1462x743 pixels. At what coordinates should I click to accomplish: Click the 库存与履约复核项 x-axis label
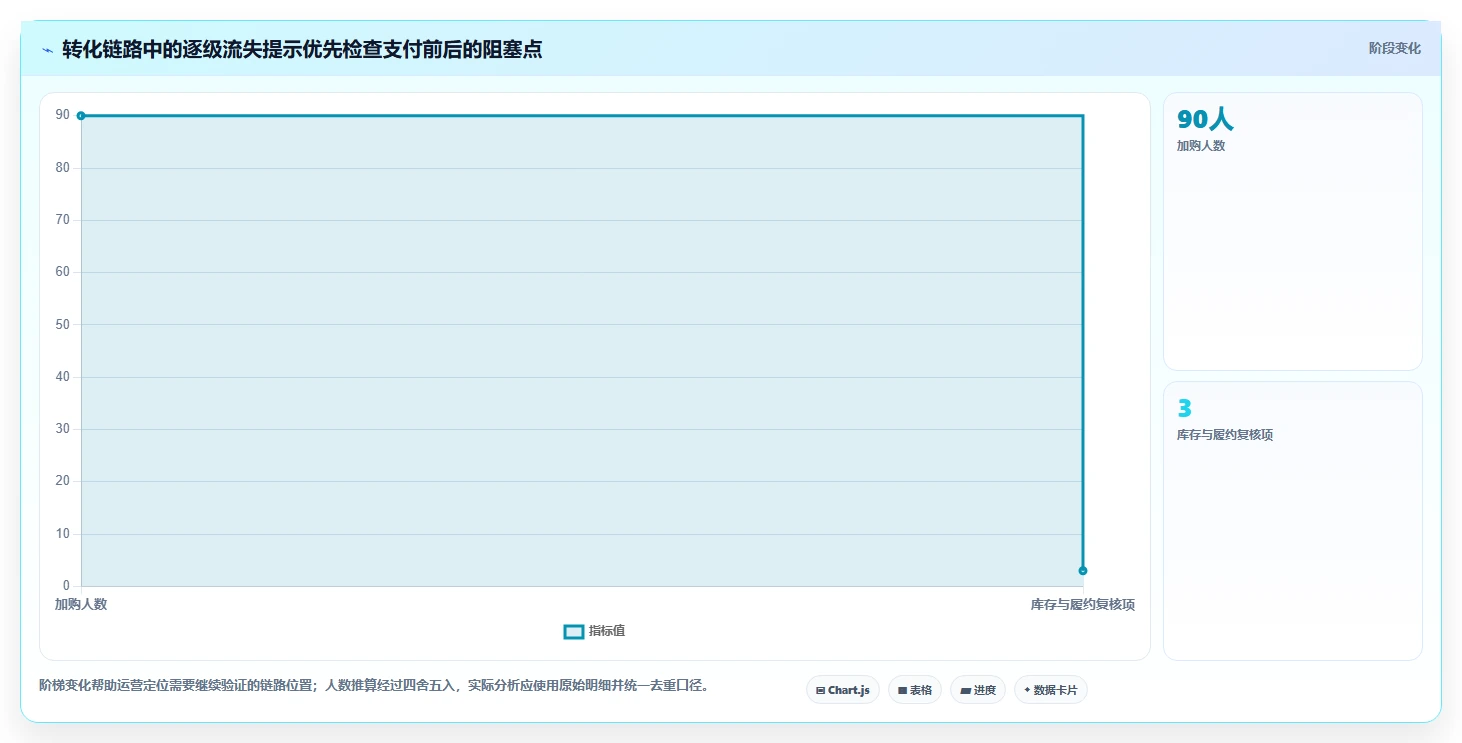tap(1083, 605)
